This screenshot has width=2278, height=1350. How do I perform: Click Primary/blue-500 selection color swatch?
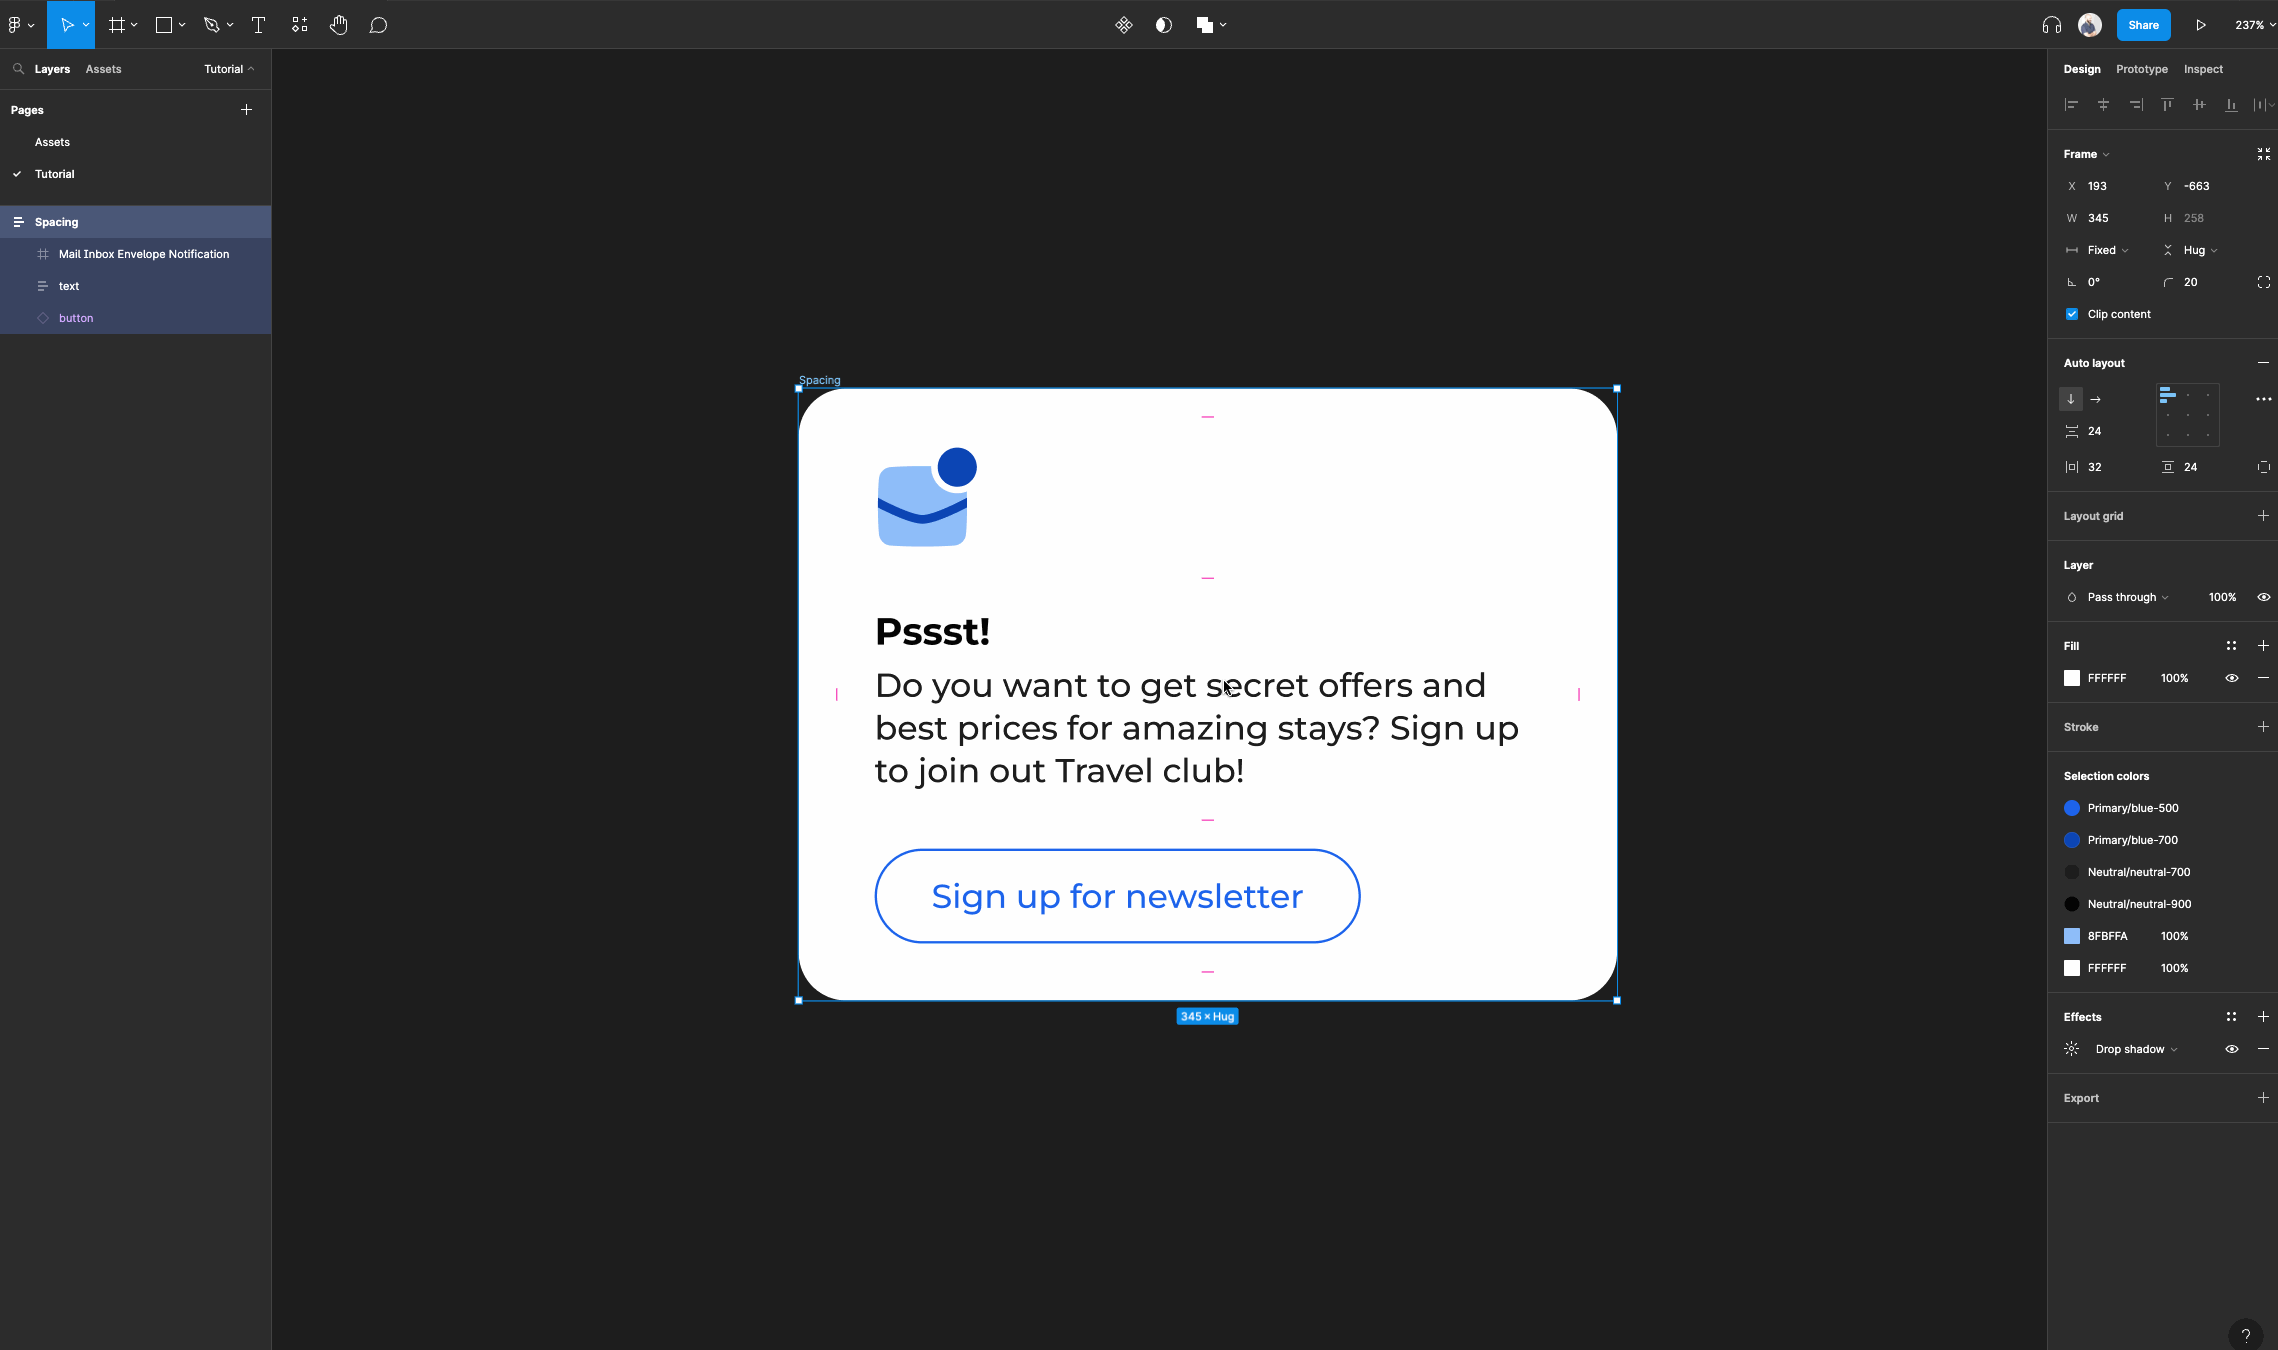coord(2072,808)
